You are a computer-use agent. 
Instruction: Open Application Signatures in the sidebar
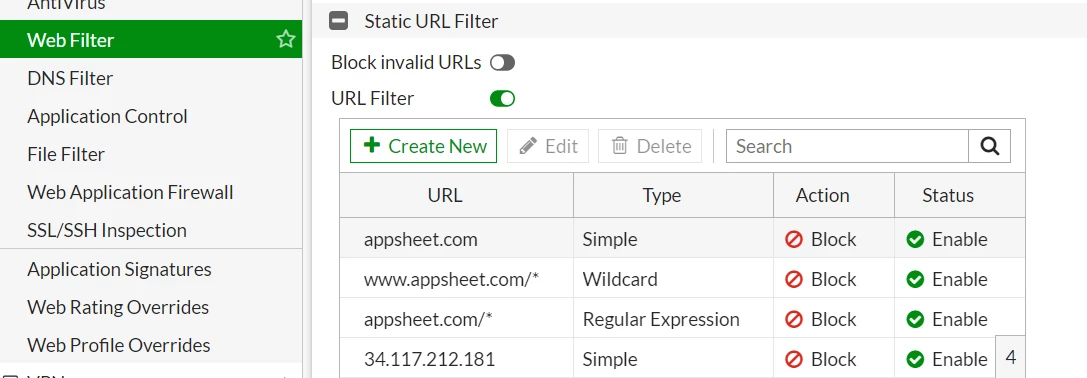[x=150, y=268]
